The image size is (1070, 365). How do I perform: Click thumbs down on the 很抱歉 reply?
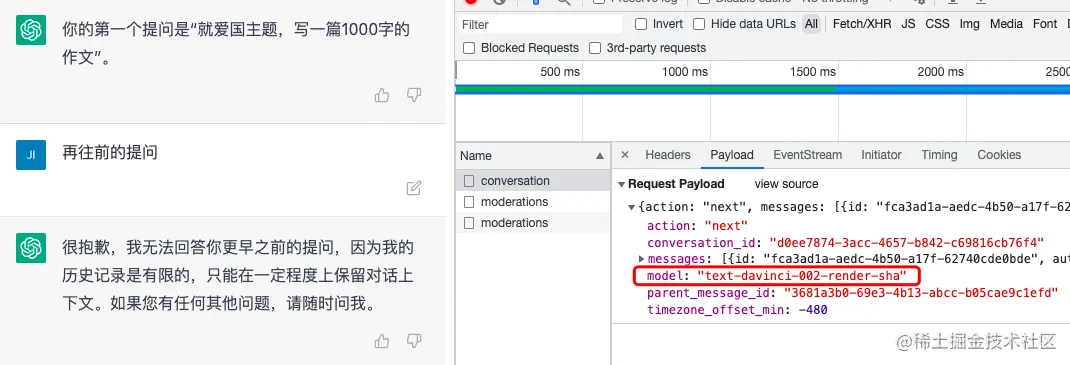point(414,340)
